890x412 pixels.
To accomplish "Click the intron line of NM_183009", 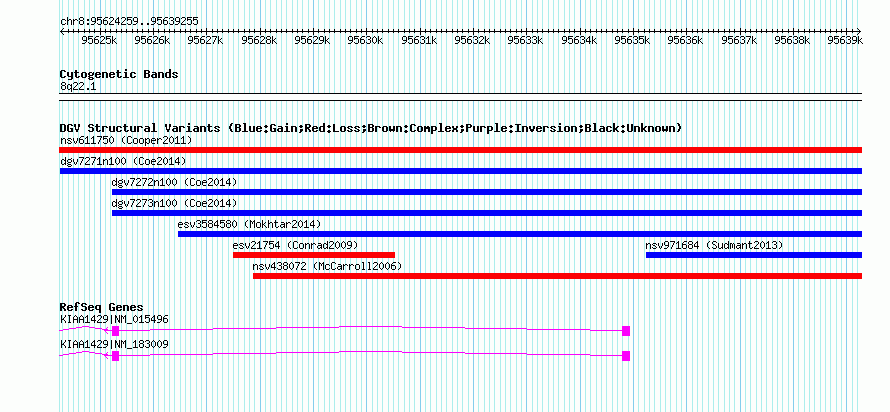I will [x=371, y=352].
